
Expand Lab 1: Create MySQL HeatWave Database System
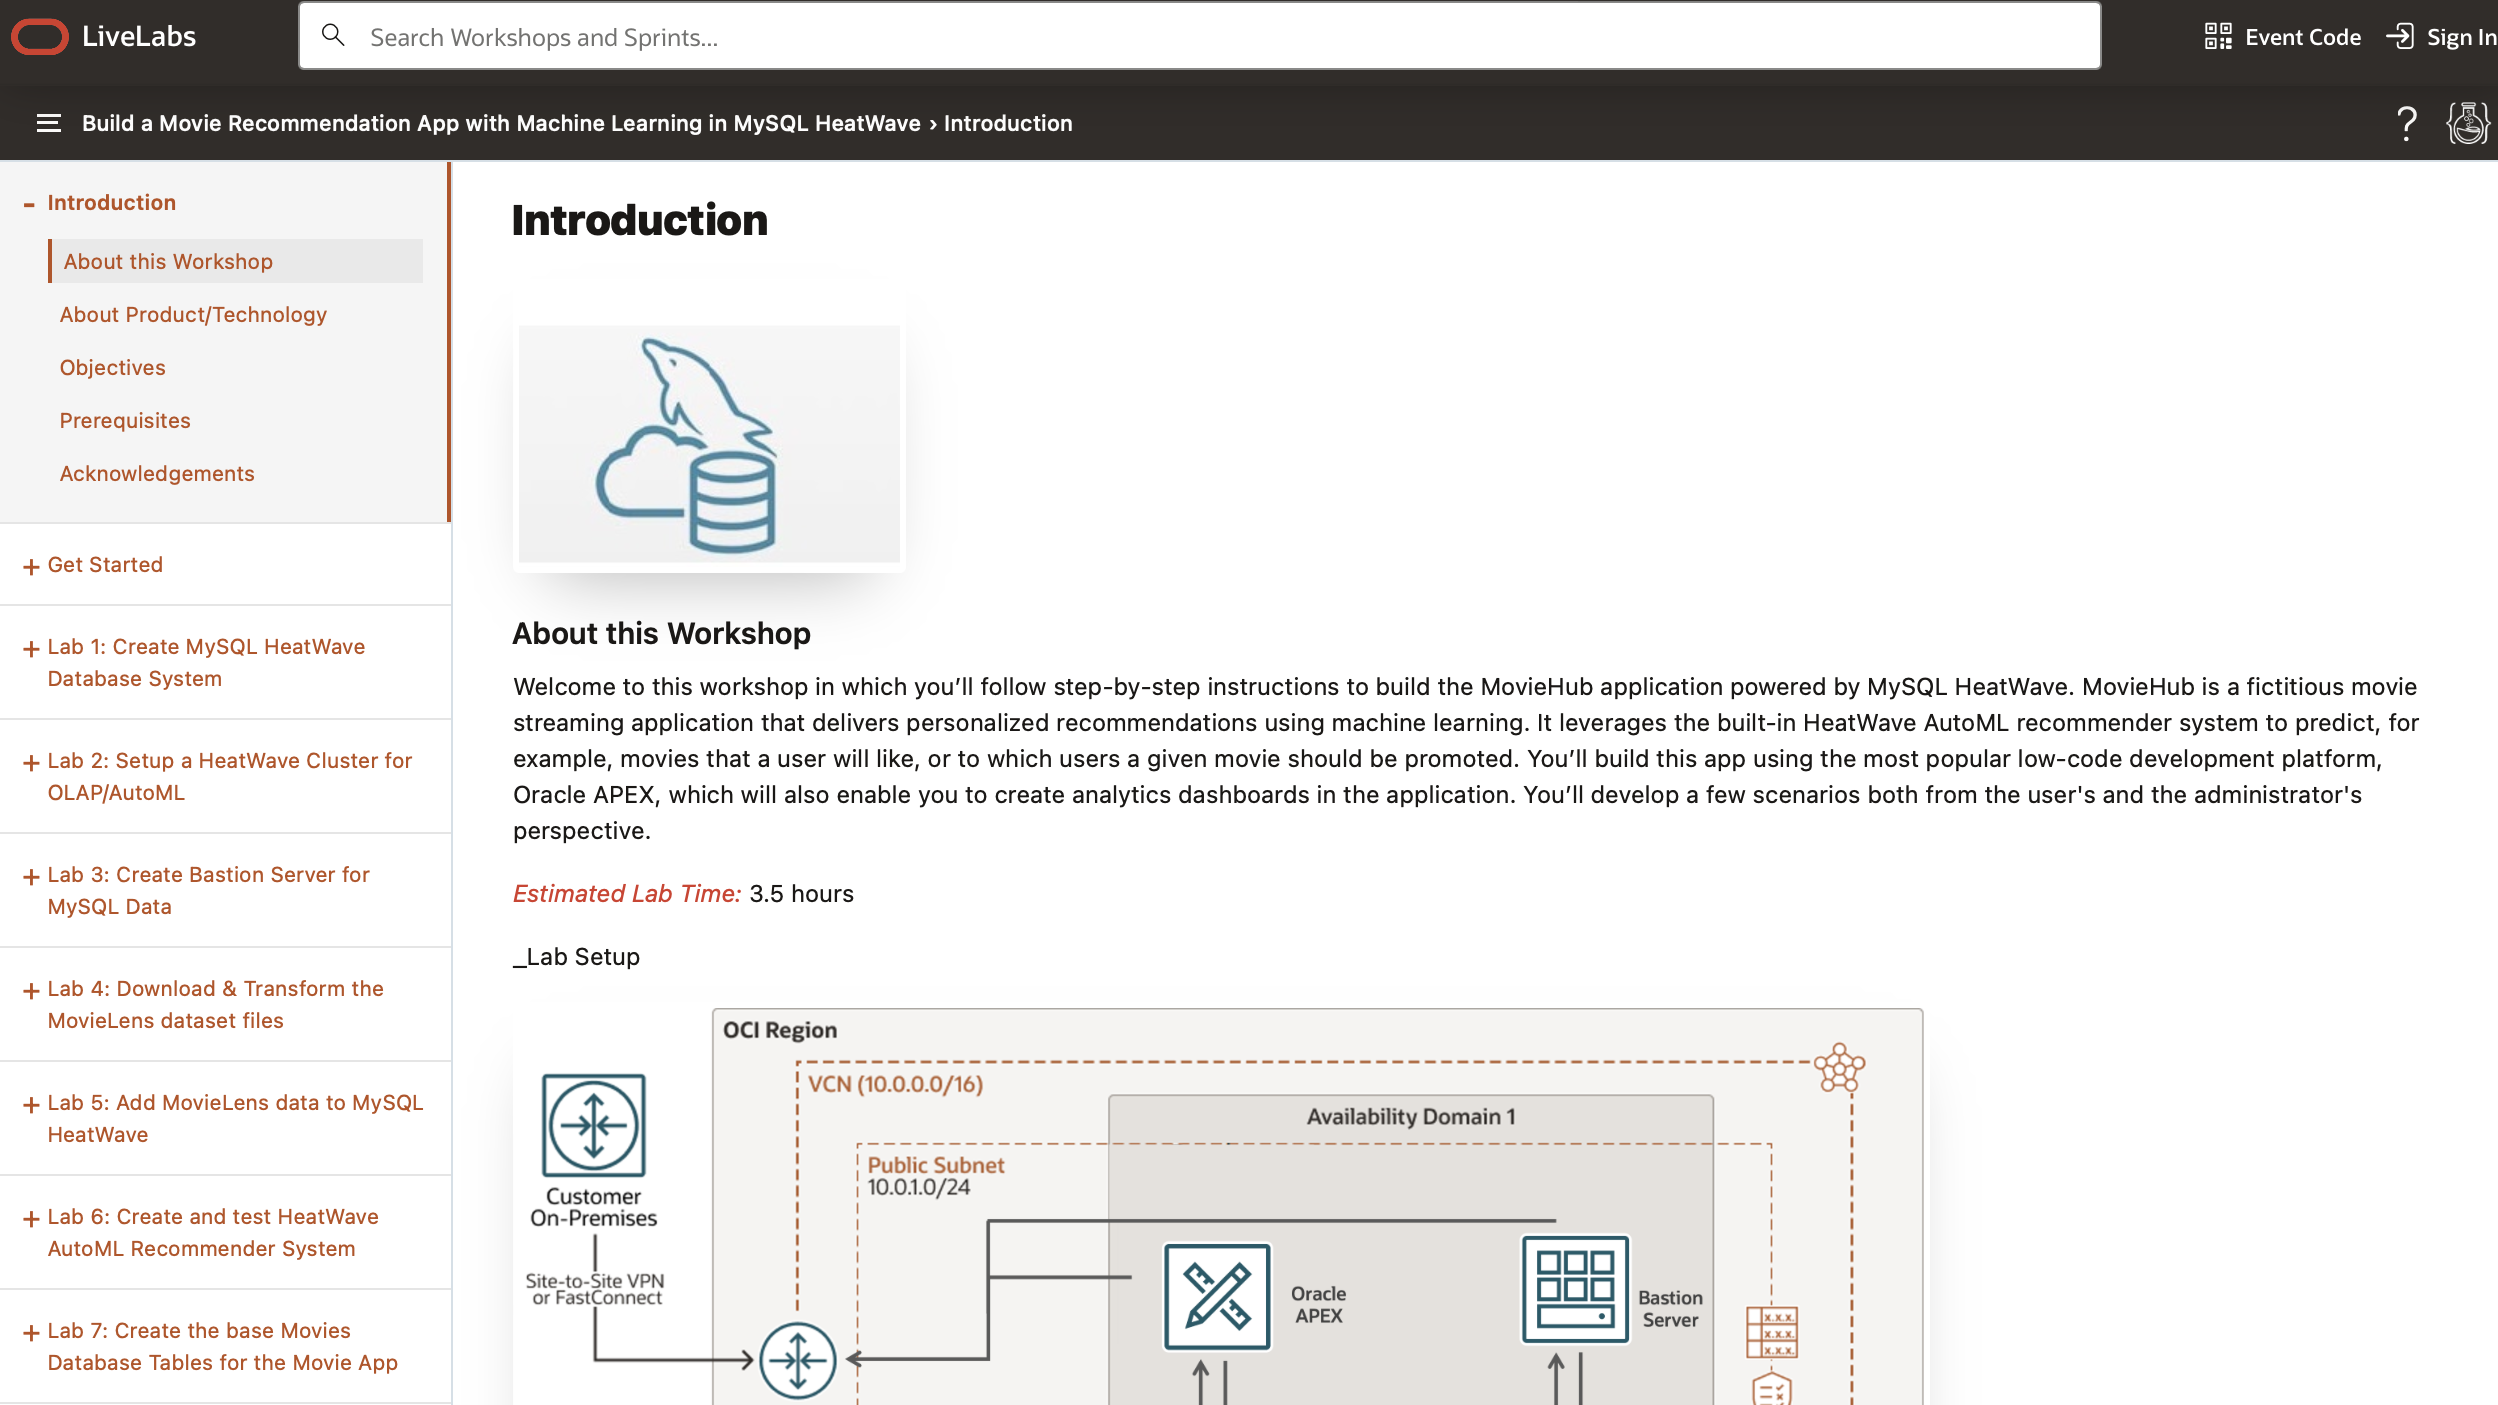29,648
